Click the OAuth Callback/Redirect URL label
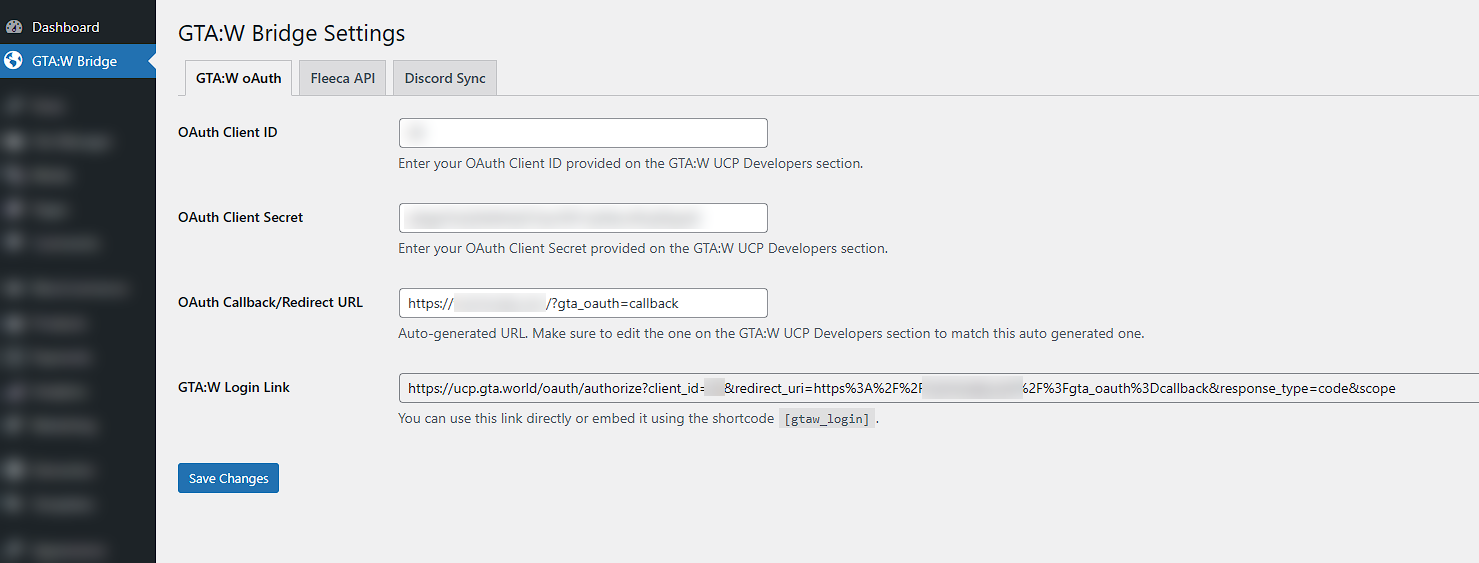1479x563 pixels. pos(270,302)
